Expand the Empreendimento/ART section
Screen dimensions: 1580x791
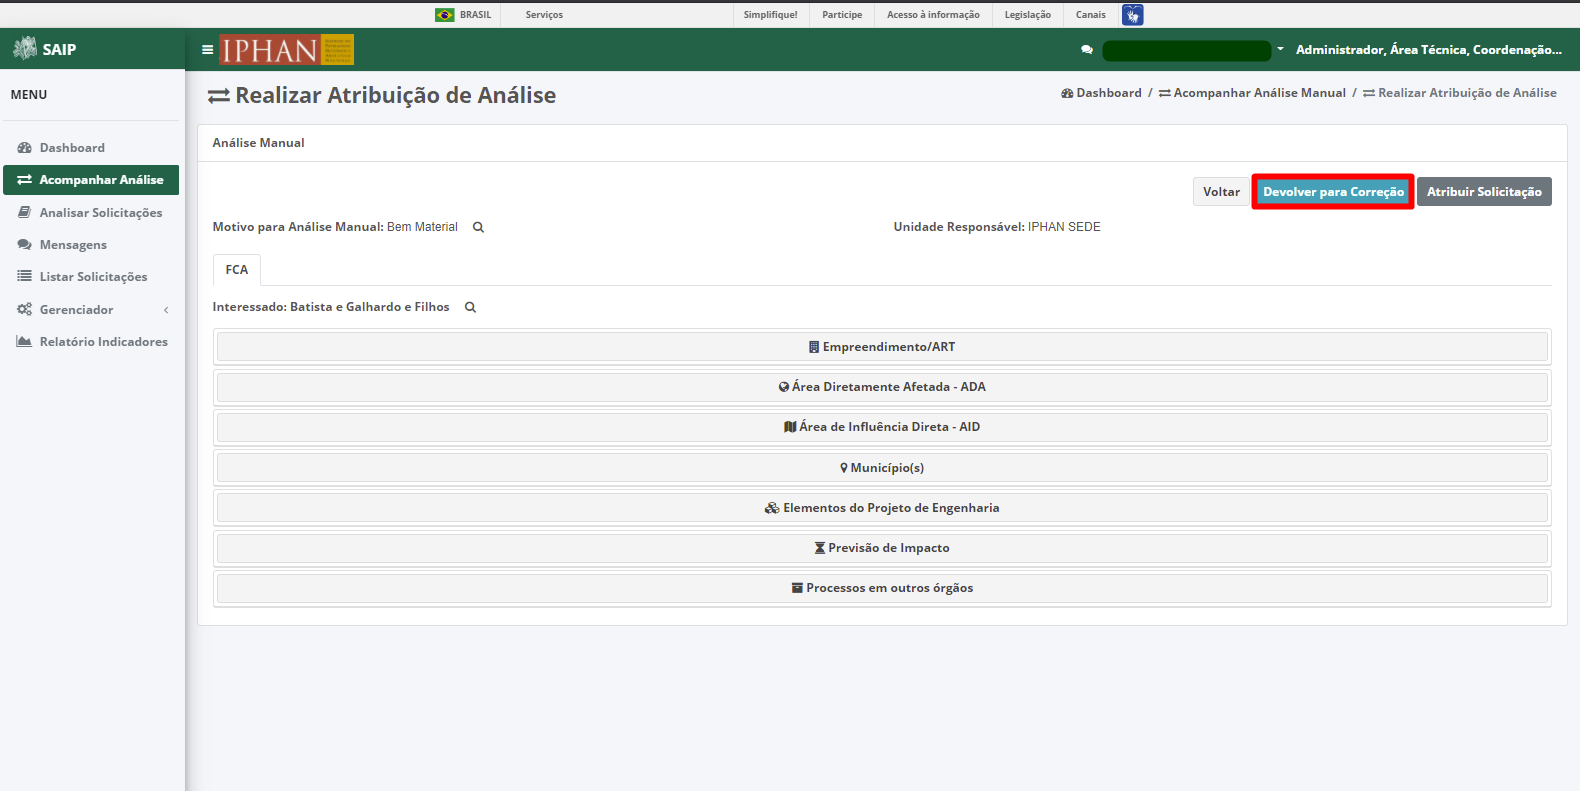pyautogui.click(x=882, y=347)
